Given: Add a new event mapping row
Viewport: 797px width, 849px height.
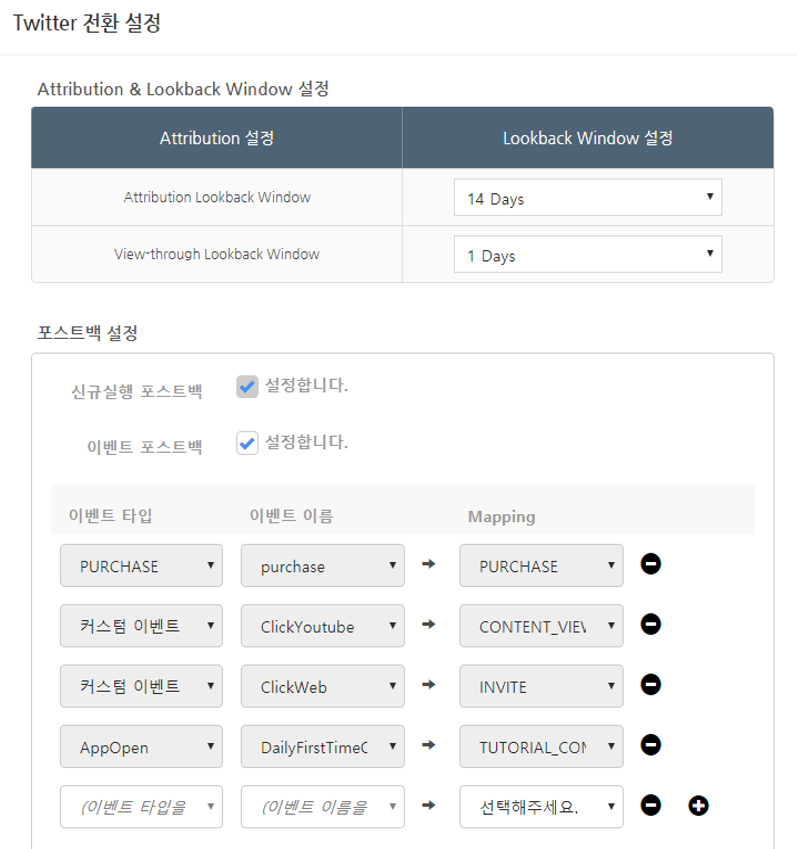Looking at the screenshot, I should pyautogui.click(x=698, y=806).
